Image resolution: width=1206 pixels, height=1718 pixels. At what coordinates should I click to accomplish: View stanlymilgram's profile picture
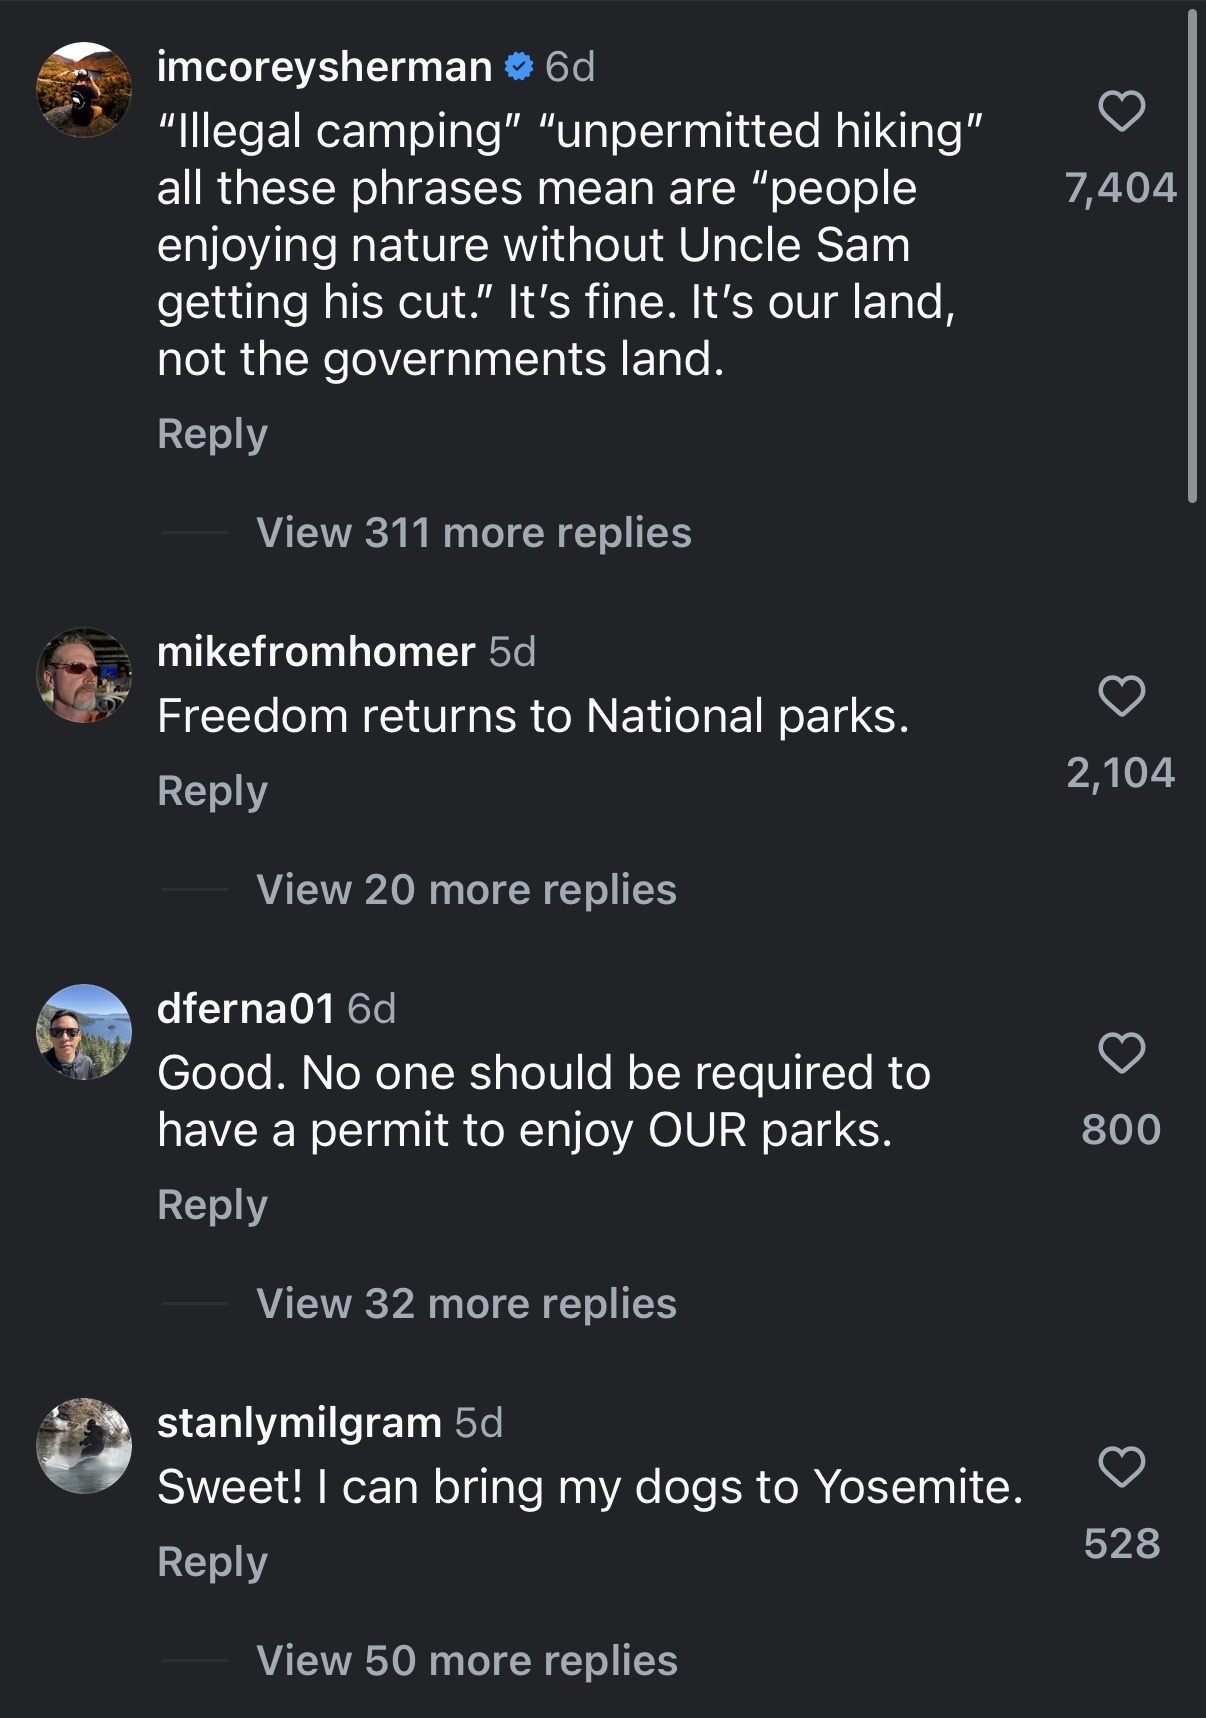coord(84,1446)
